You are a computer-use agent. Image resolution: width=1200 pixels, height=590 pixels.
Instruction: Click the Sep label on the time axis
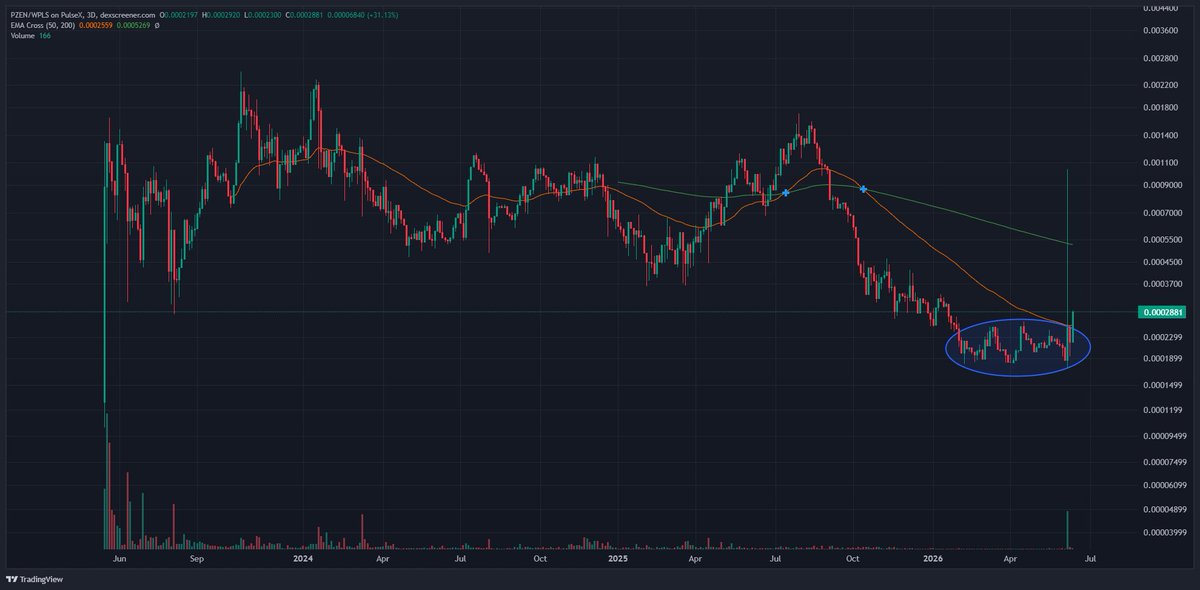[197, 560]
